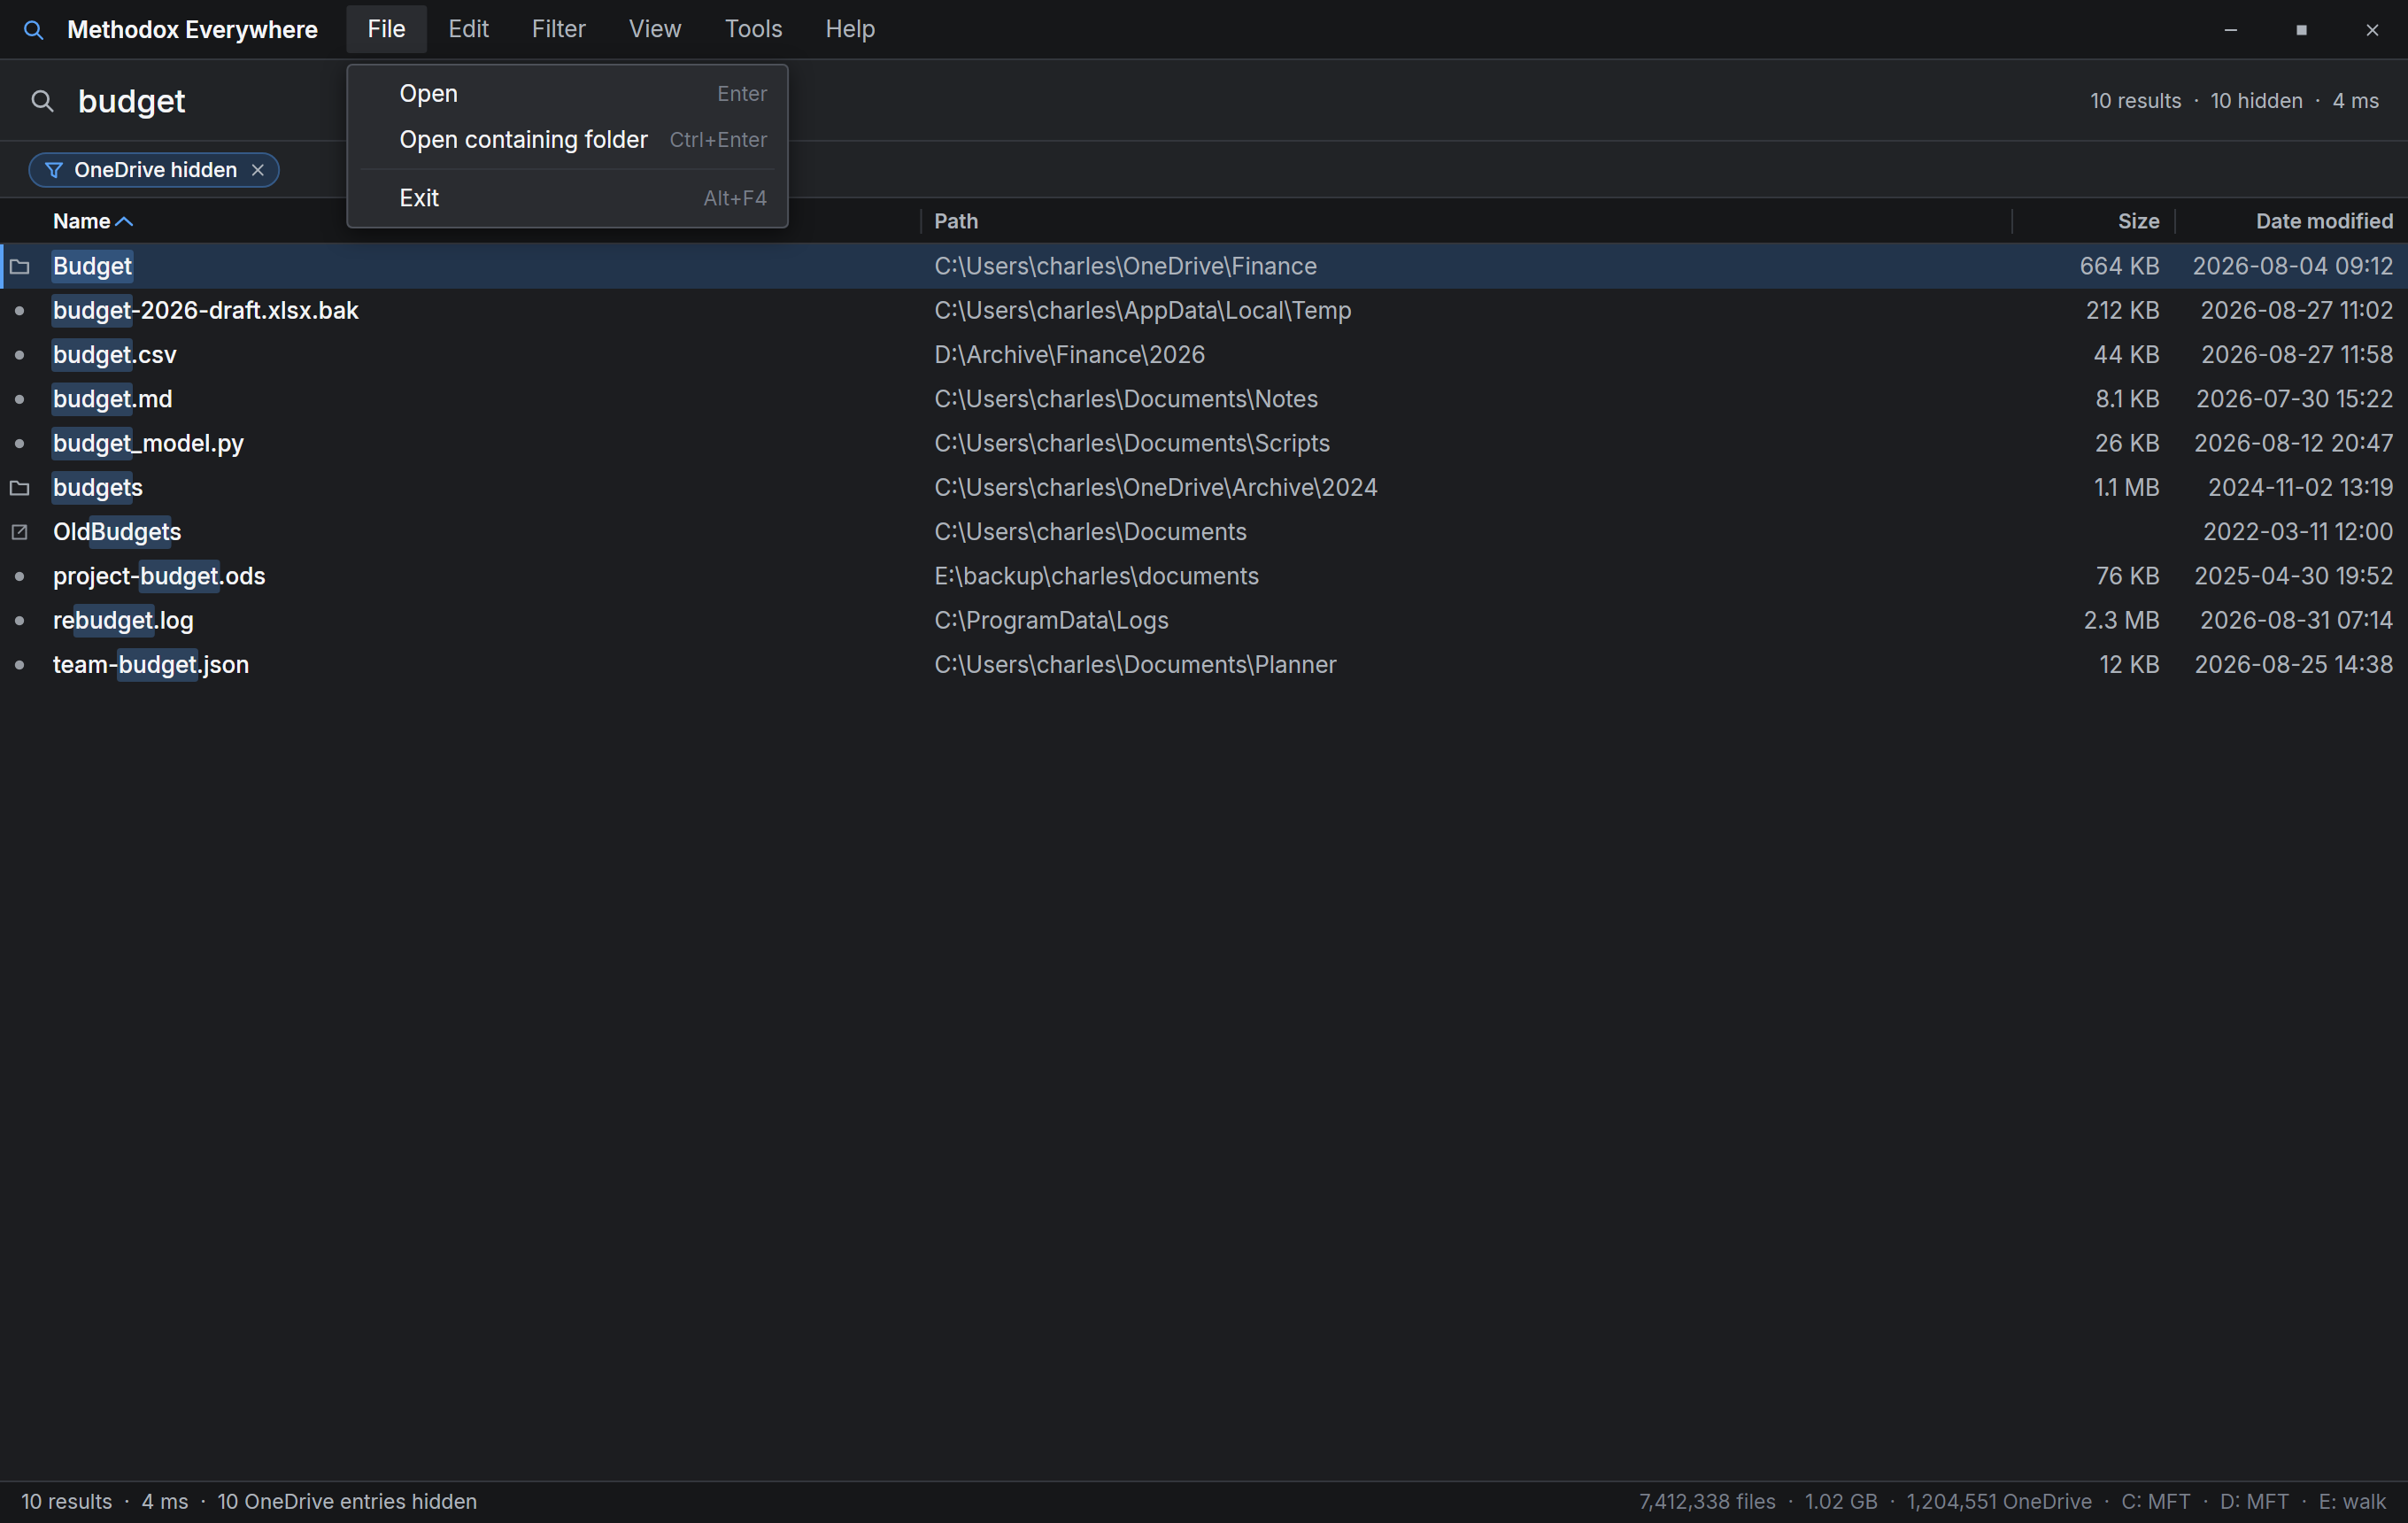
Task: Select the budget.md file name
Action: coord(112,399)
